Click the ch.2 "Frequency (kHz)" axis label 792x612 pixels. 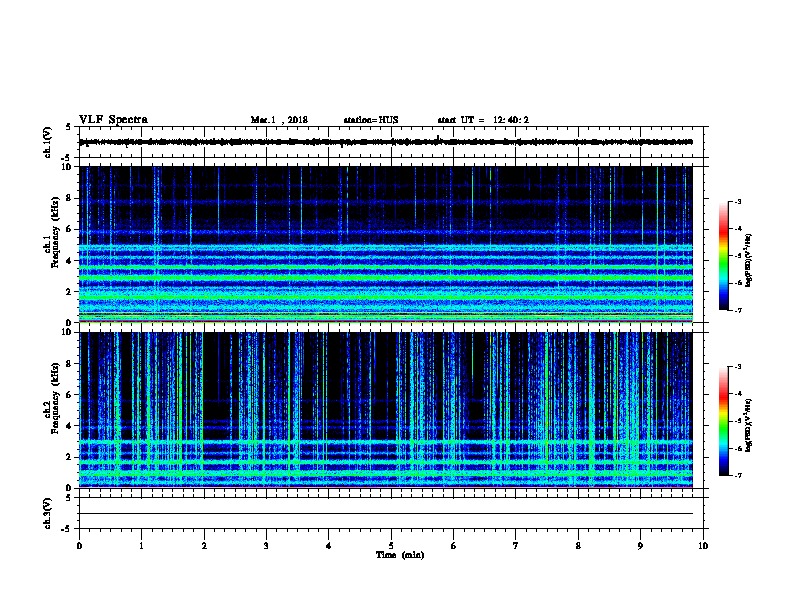55,398
